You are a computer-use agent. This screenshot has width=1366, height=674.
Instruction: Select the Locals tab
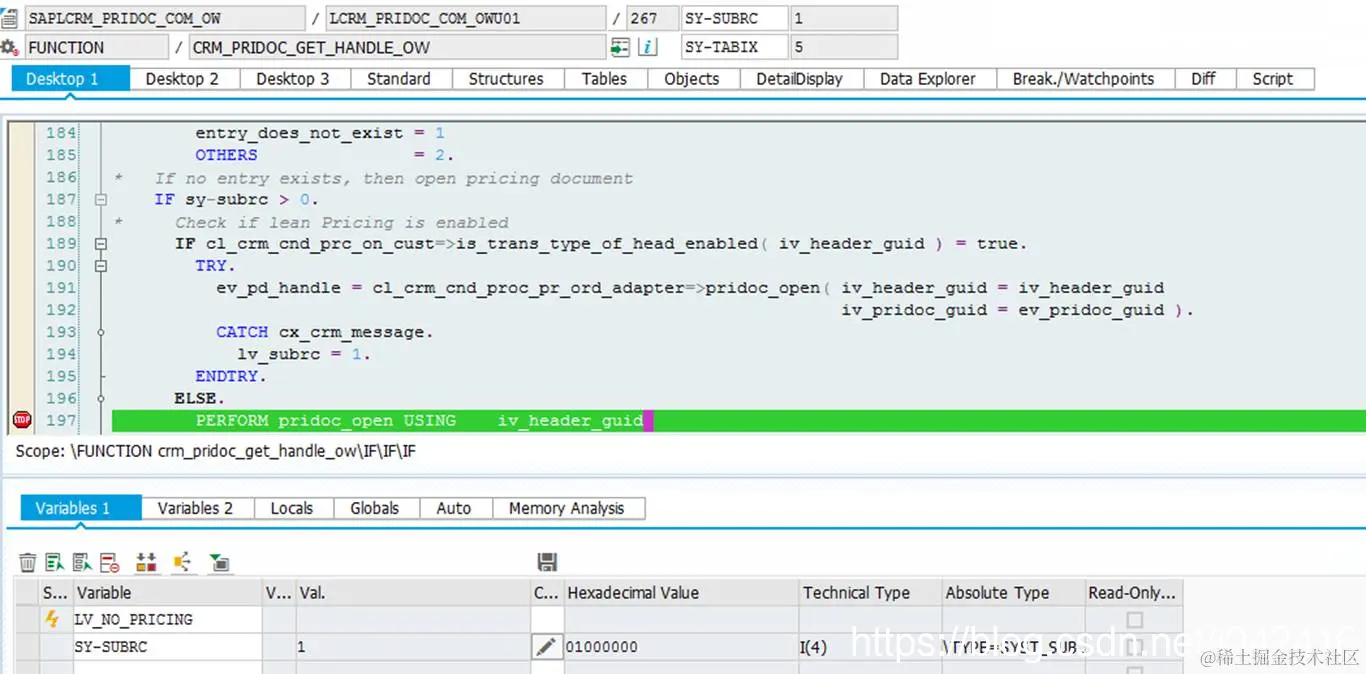[x=292, y=508]
